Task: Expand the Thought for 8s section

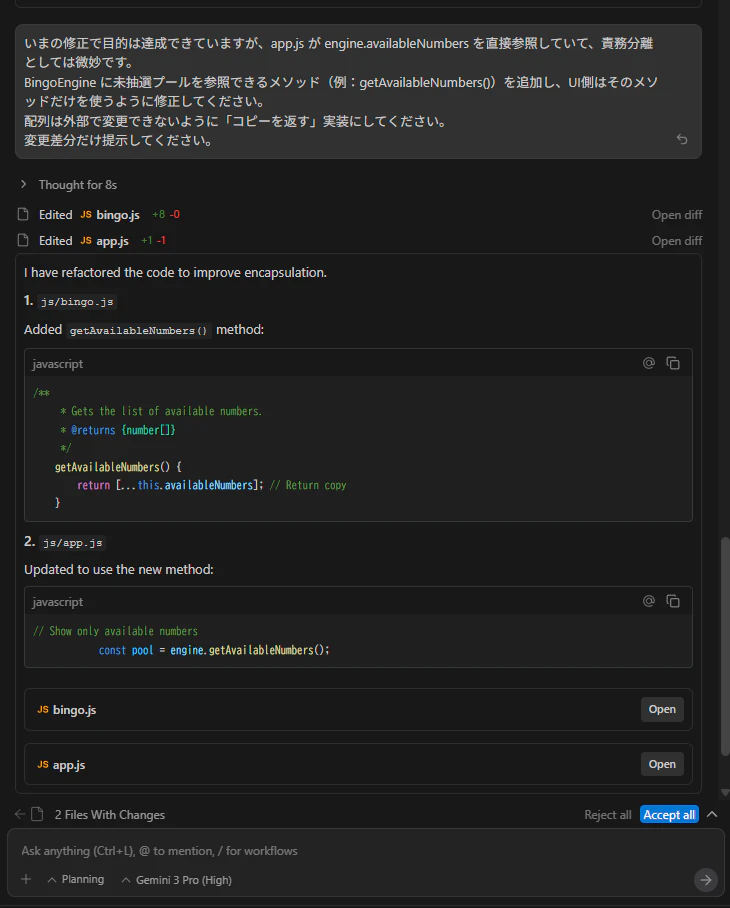Action: click(x=22, y=184)
